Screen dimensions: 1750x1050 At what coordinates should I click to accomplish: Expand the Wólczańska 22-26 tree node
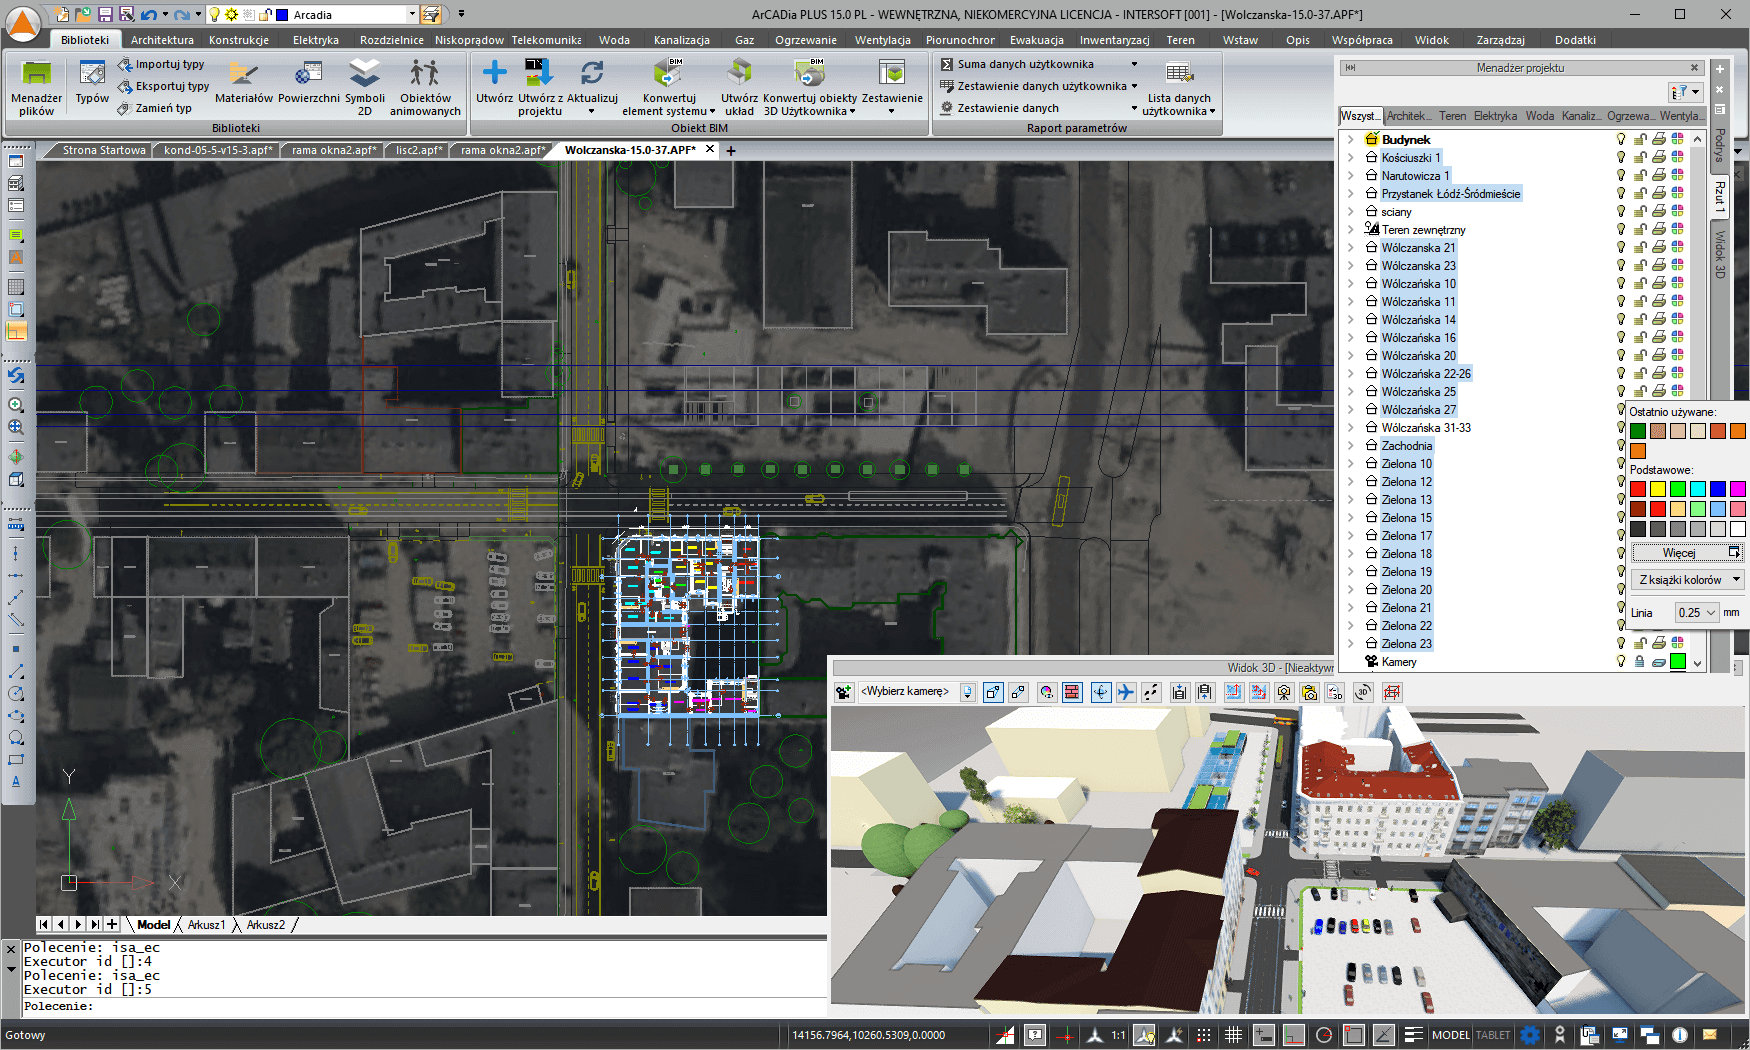pyautogui.click(x=1351, y=374)
